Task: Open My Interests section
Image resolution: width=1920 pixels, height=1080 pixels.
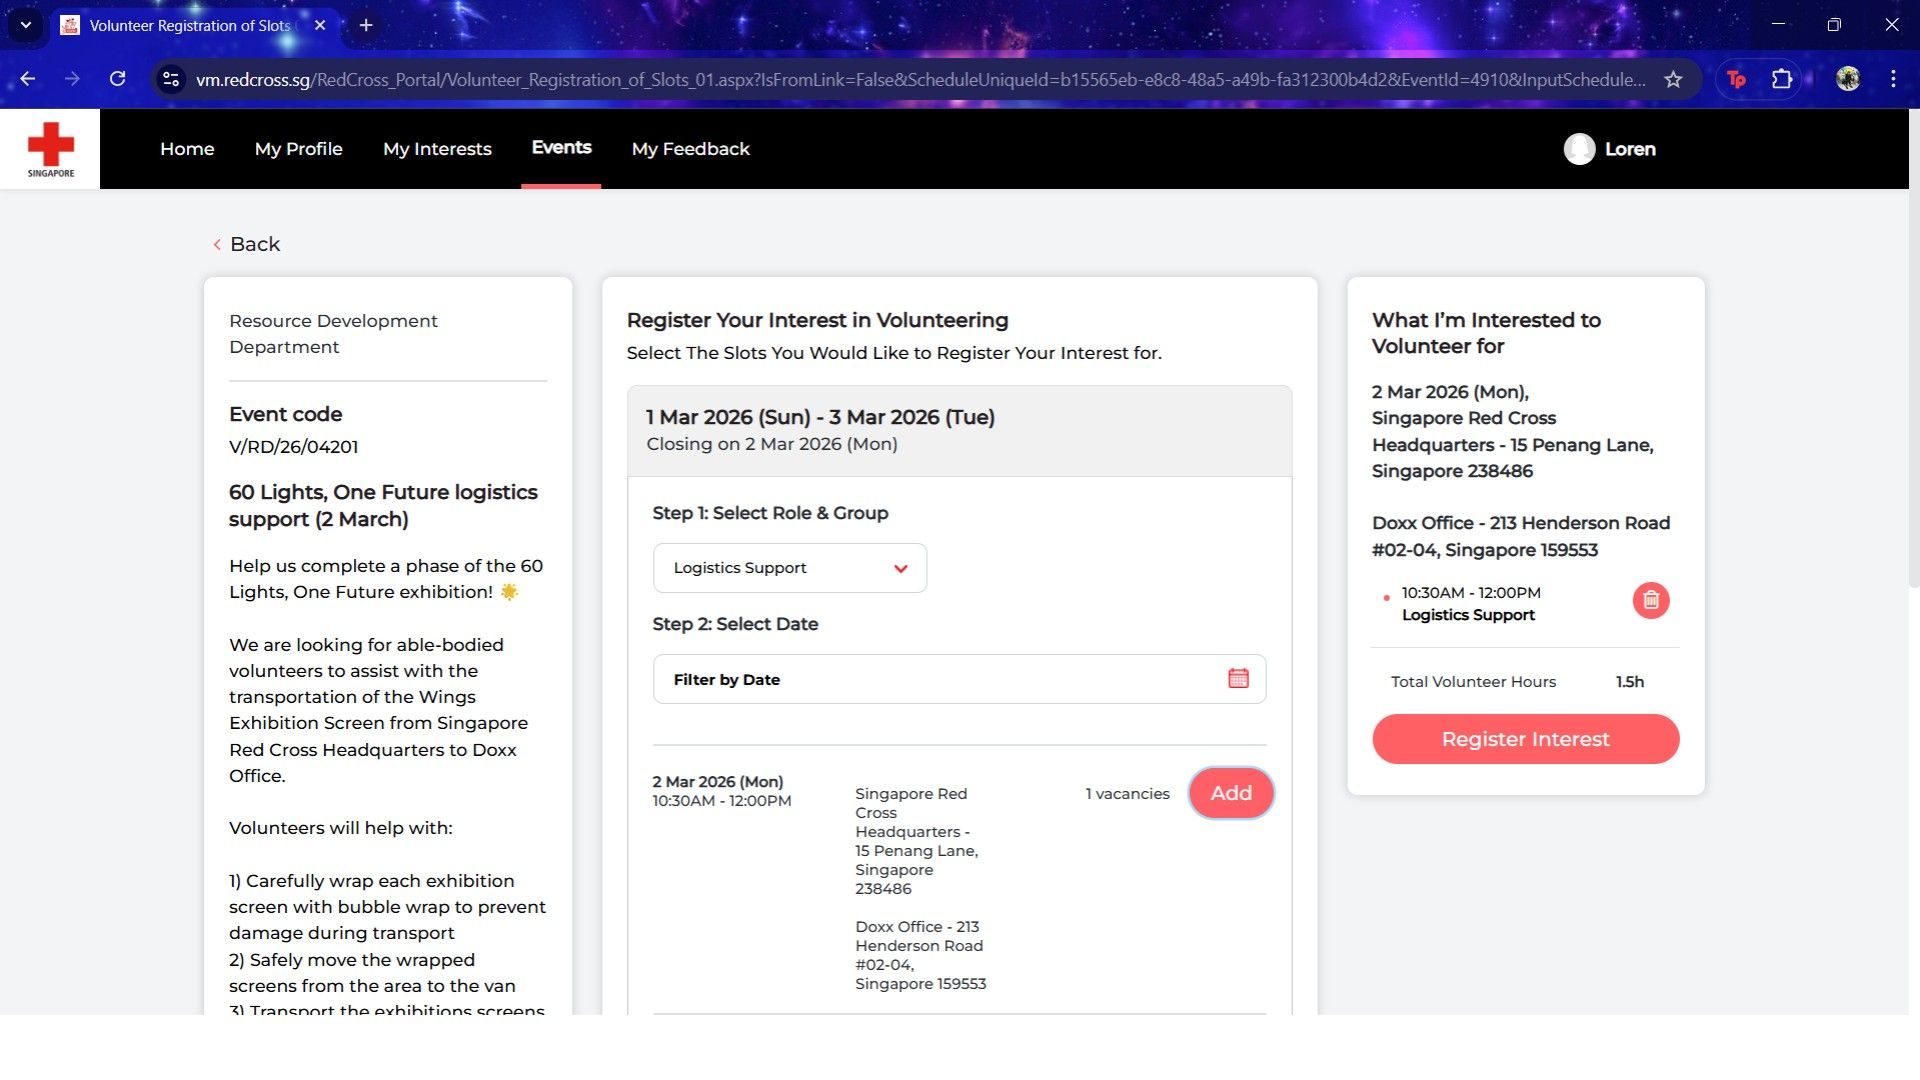Action: (x=437, y=149)
